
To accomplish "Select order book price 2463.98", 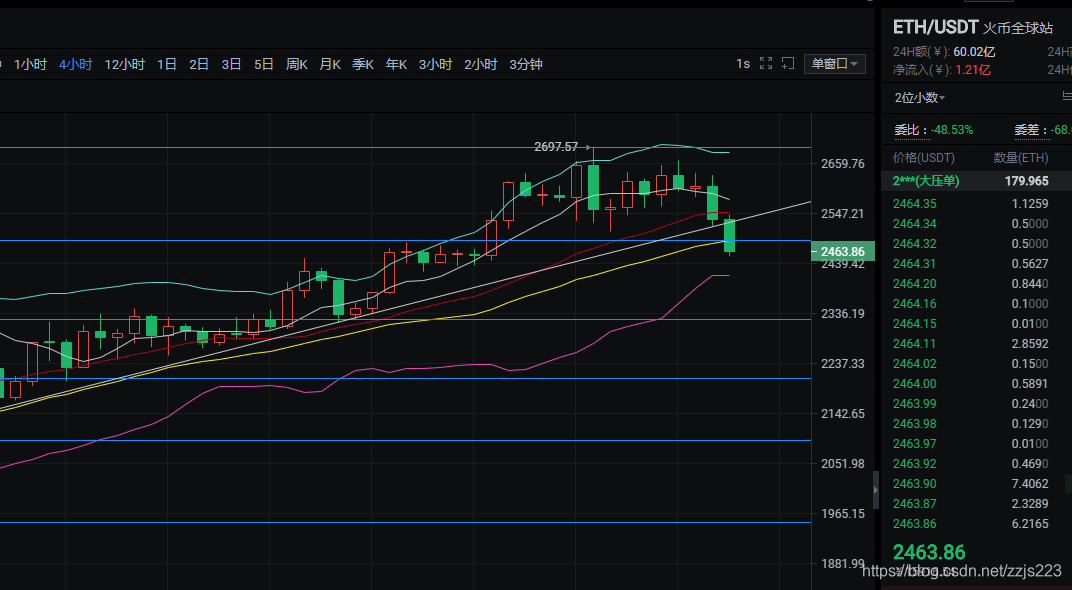I will click(915, 423).
